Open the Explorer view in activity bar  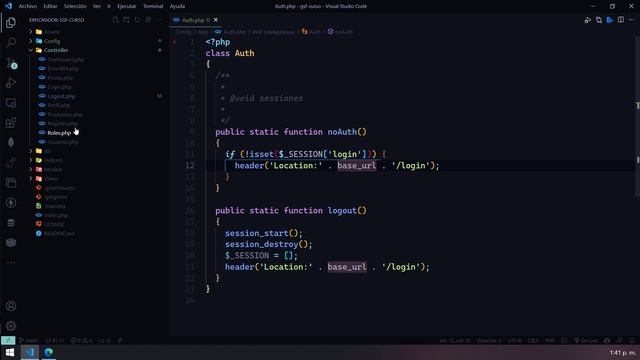(x=11, y=22)
